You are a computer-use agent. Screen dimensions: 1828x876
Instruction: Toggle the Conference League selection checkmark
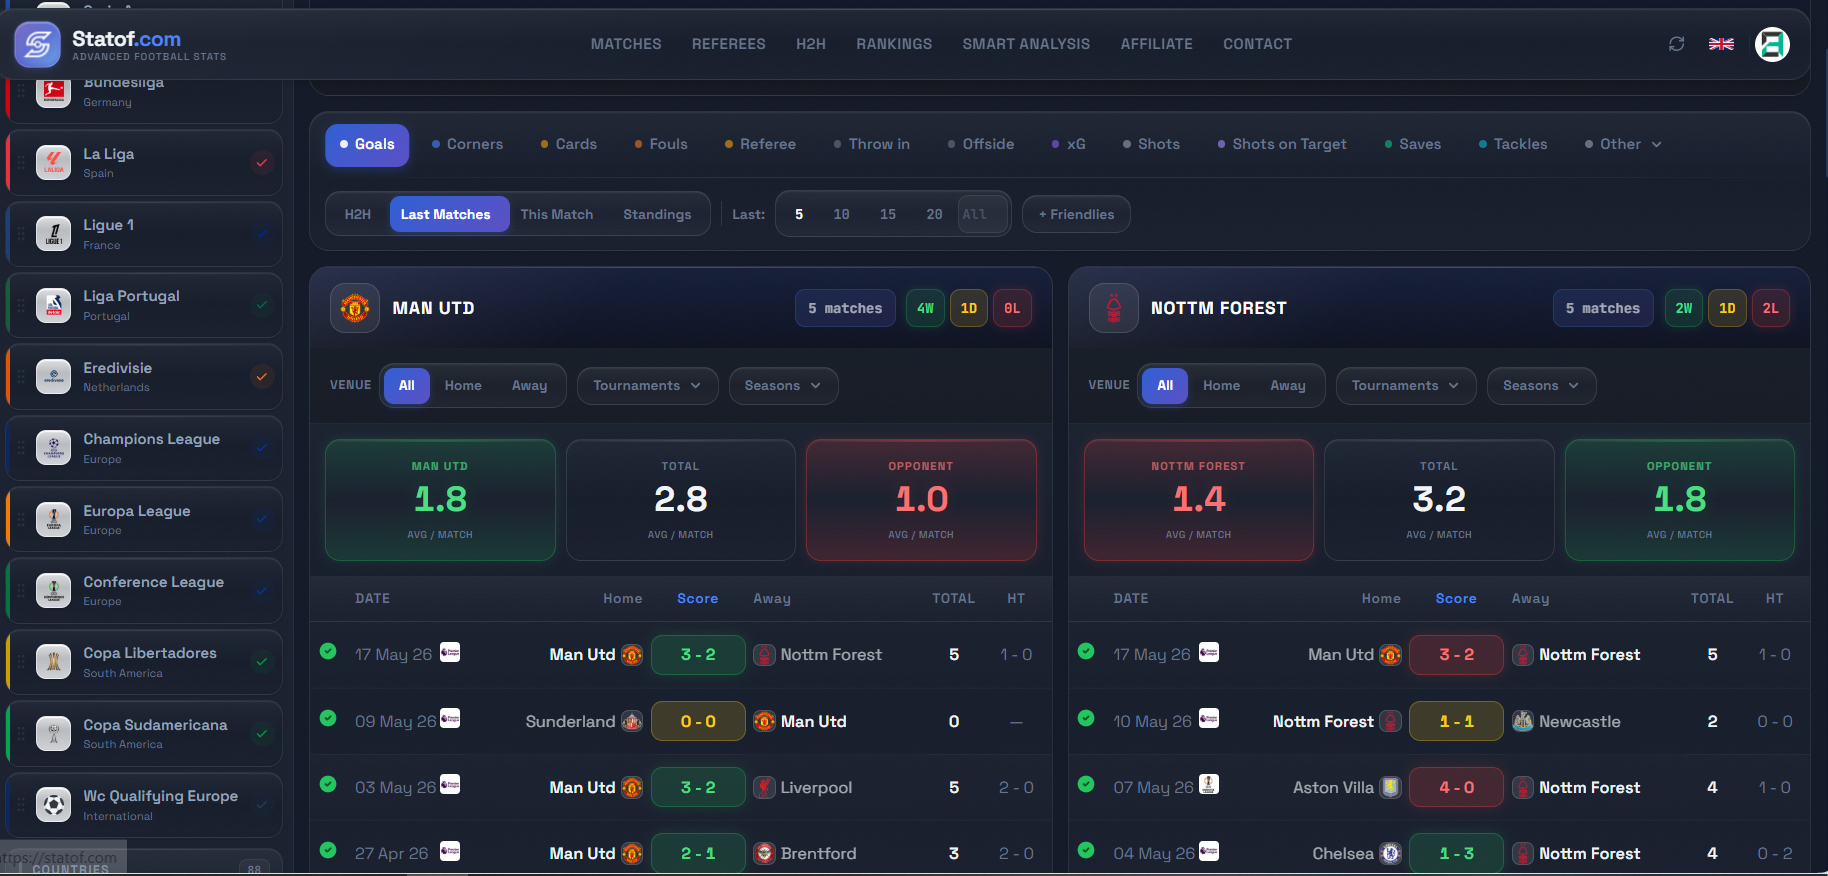tap(262, 590)
